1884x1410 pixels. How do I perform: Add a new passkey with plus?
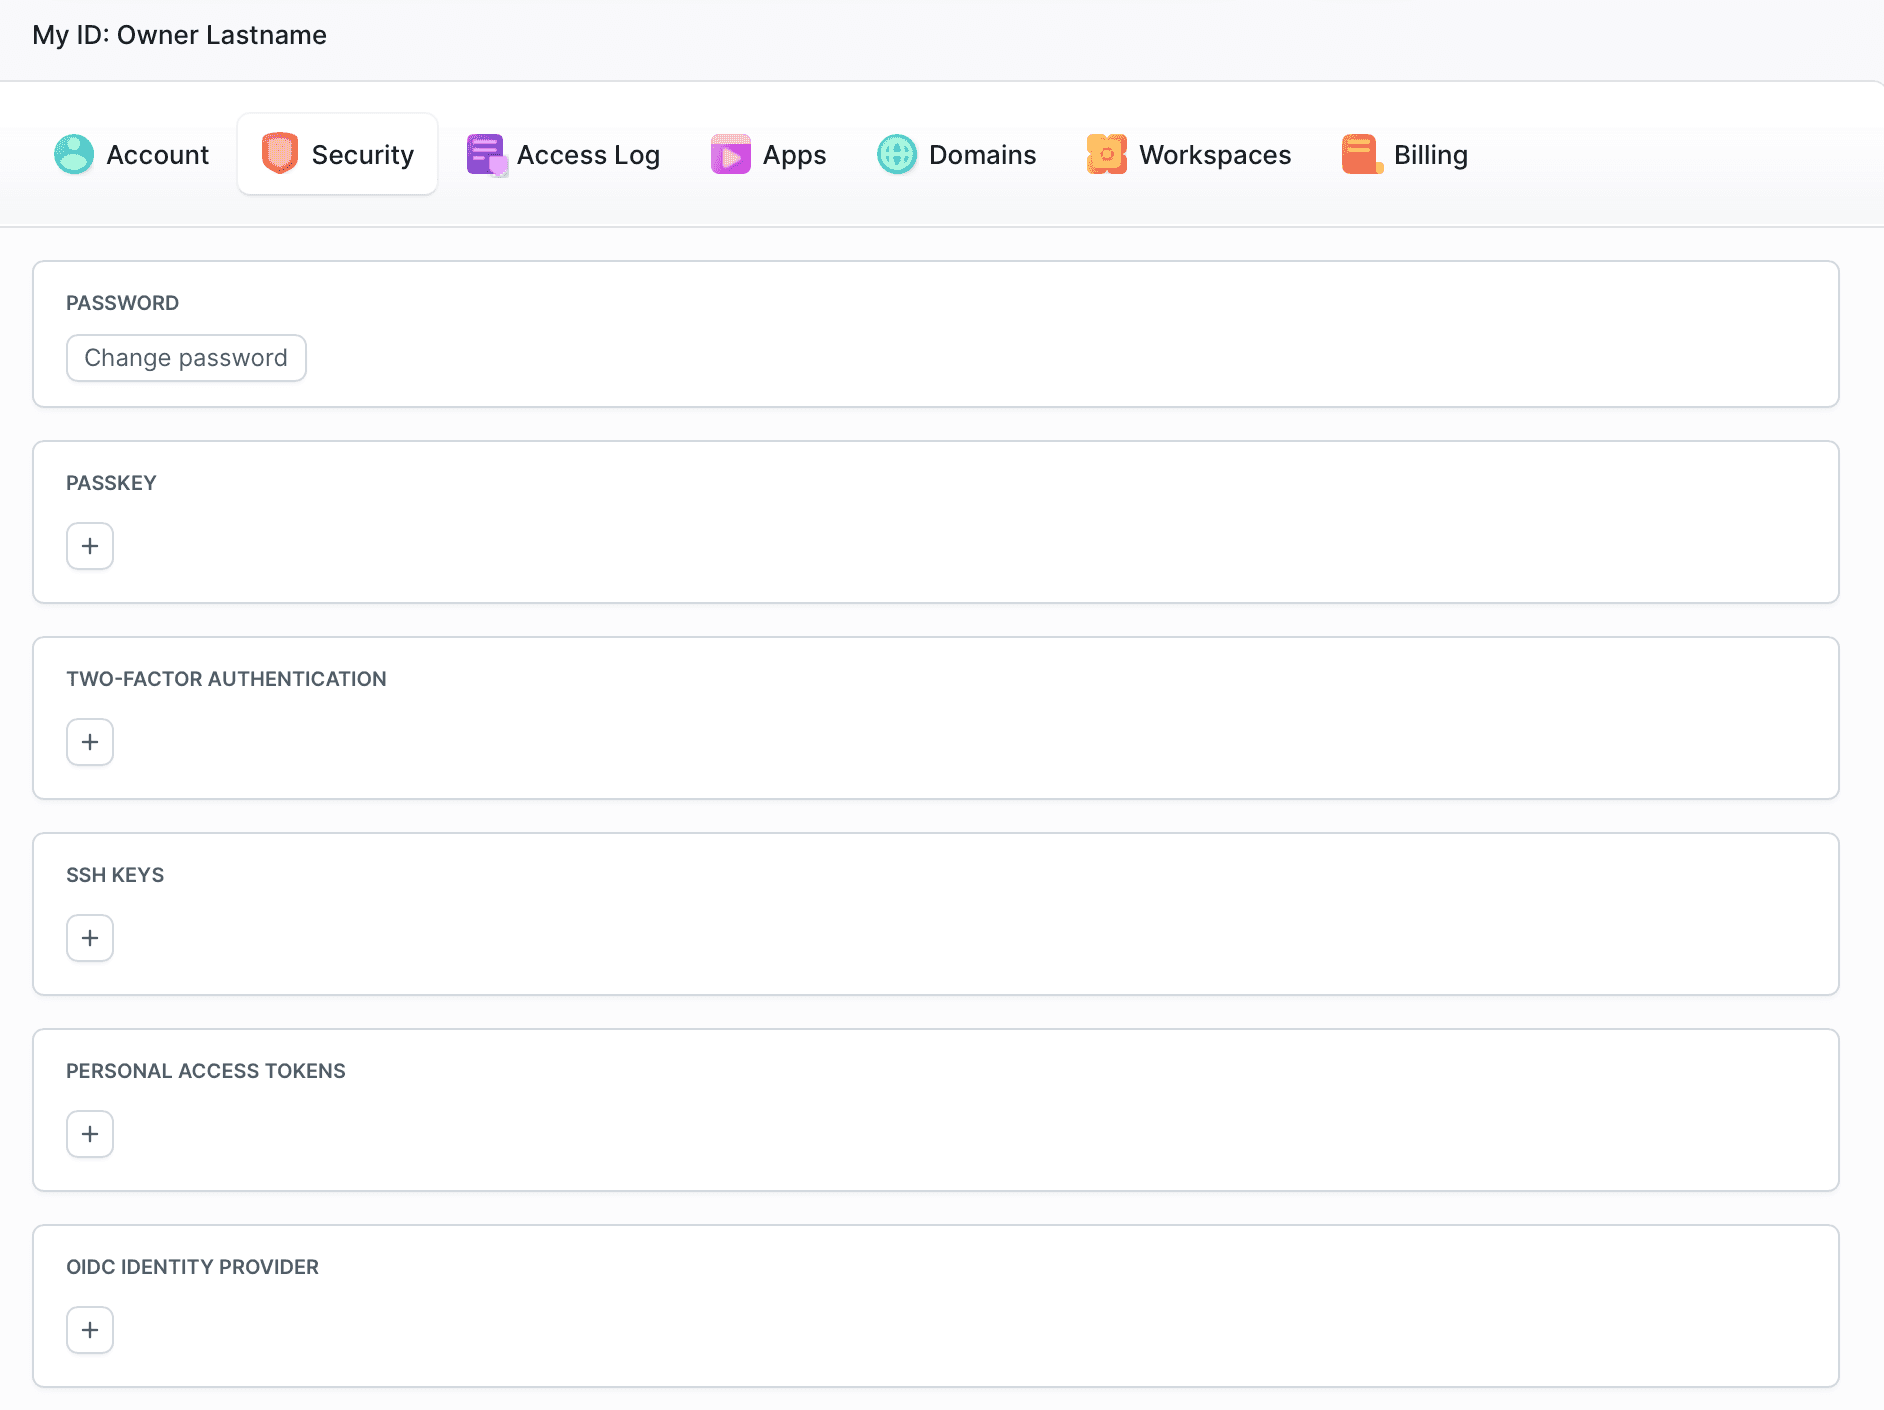point(90,546)
